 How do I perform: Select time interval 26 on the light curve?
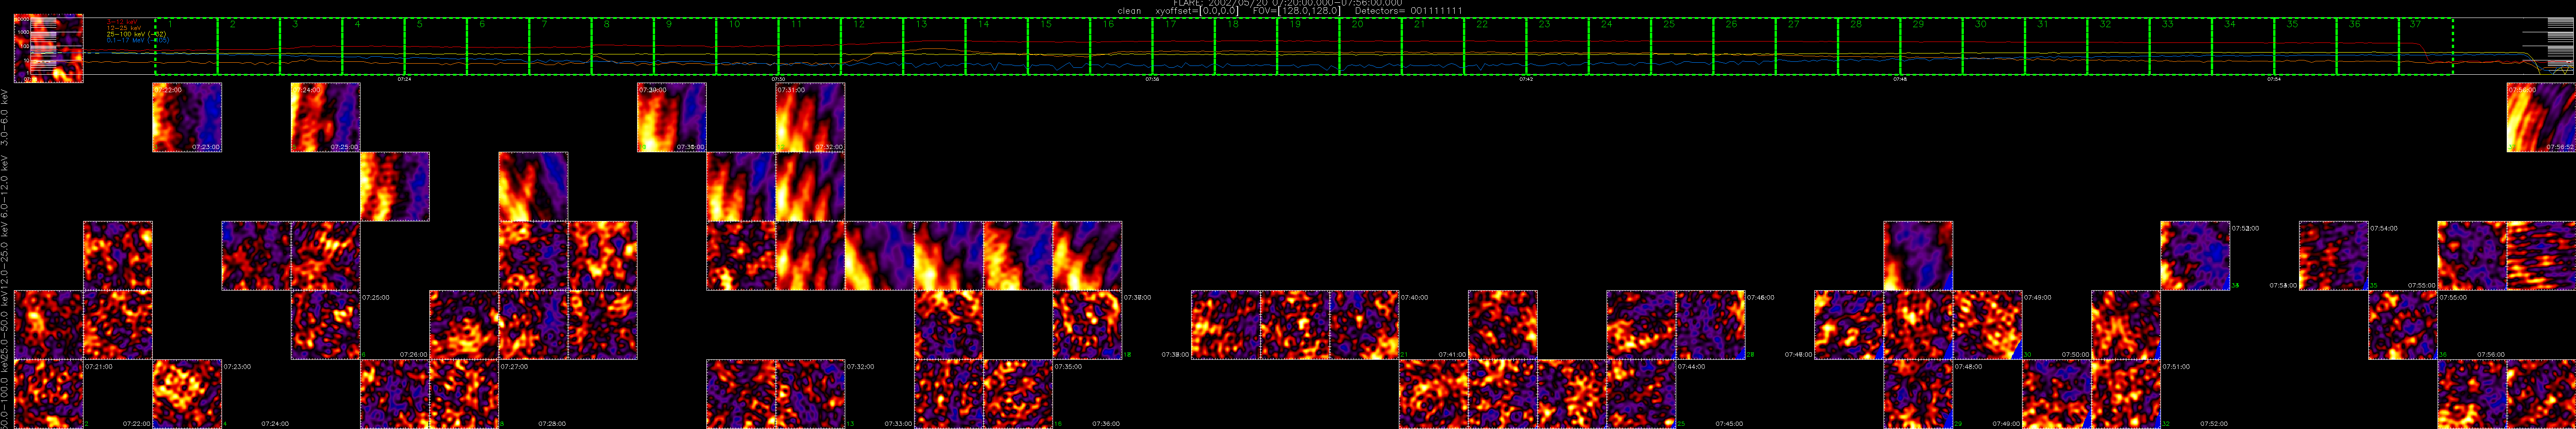(1744, 46)
